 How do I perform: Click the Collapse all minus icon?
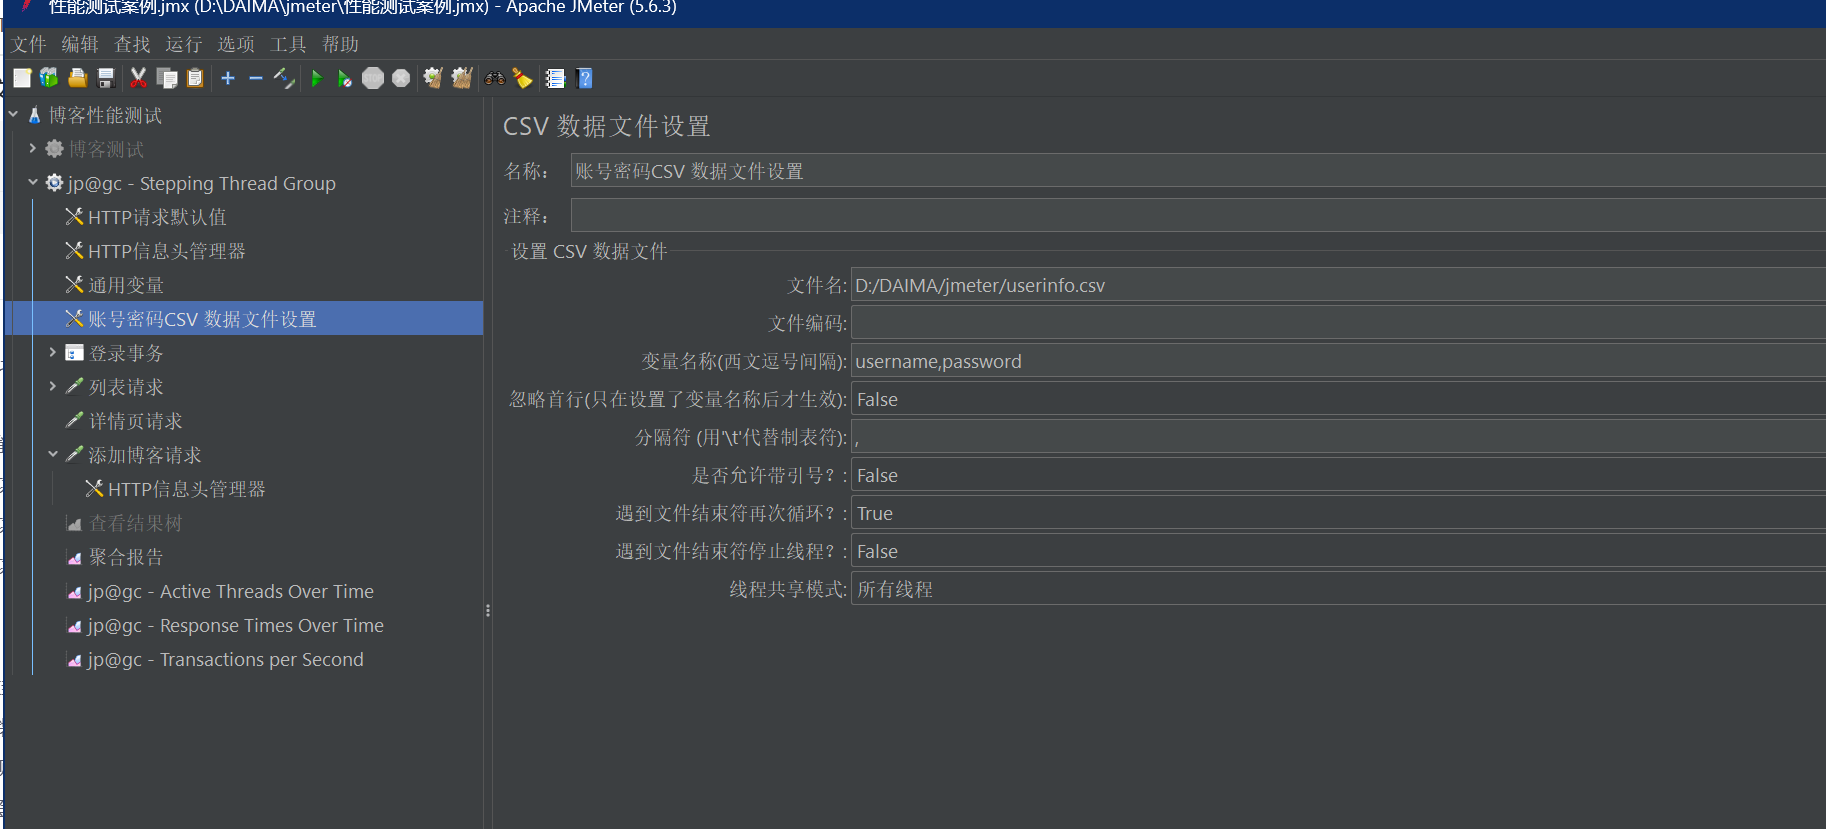pyautogui.click(x=256, y=78)
